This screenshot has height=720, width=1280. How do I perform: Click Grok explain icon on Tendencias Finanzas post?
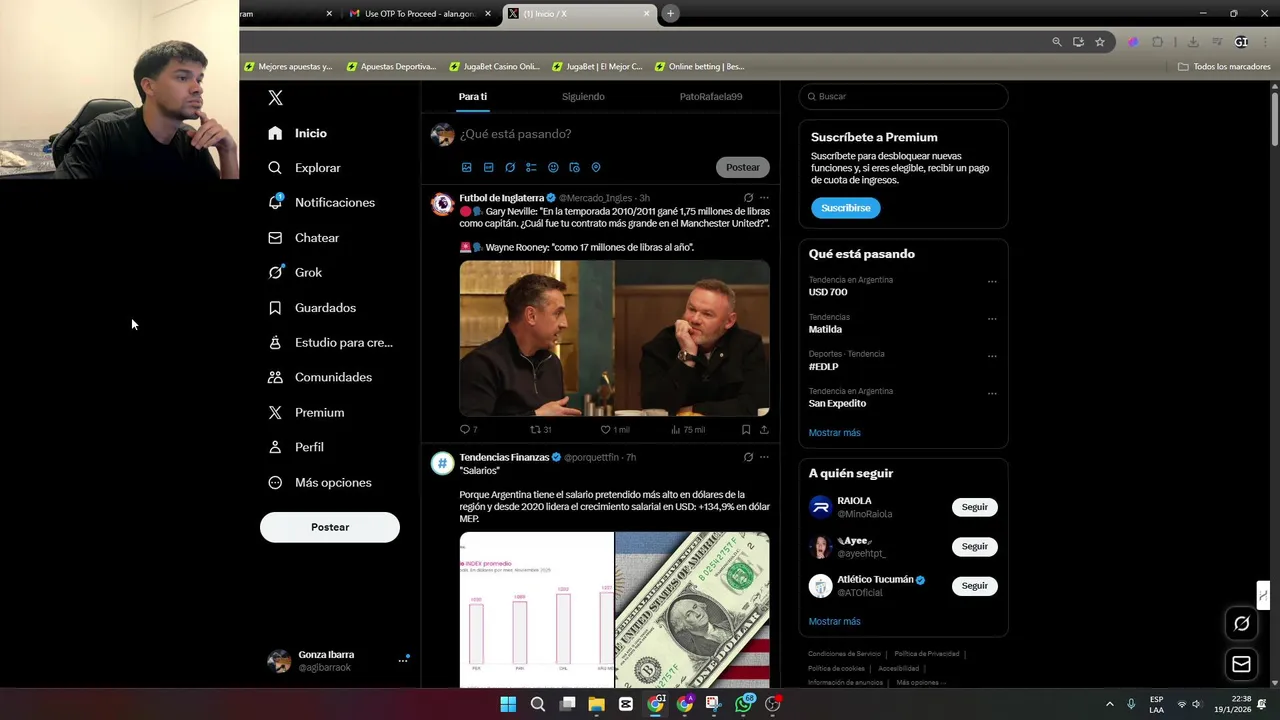click(x=748, y=457)
